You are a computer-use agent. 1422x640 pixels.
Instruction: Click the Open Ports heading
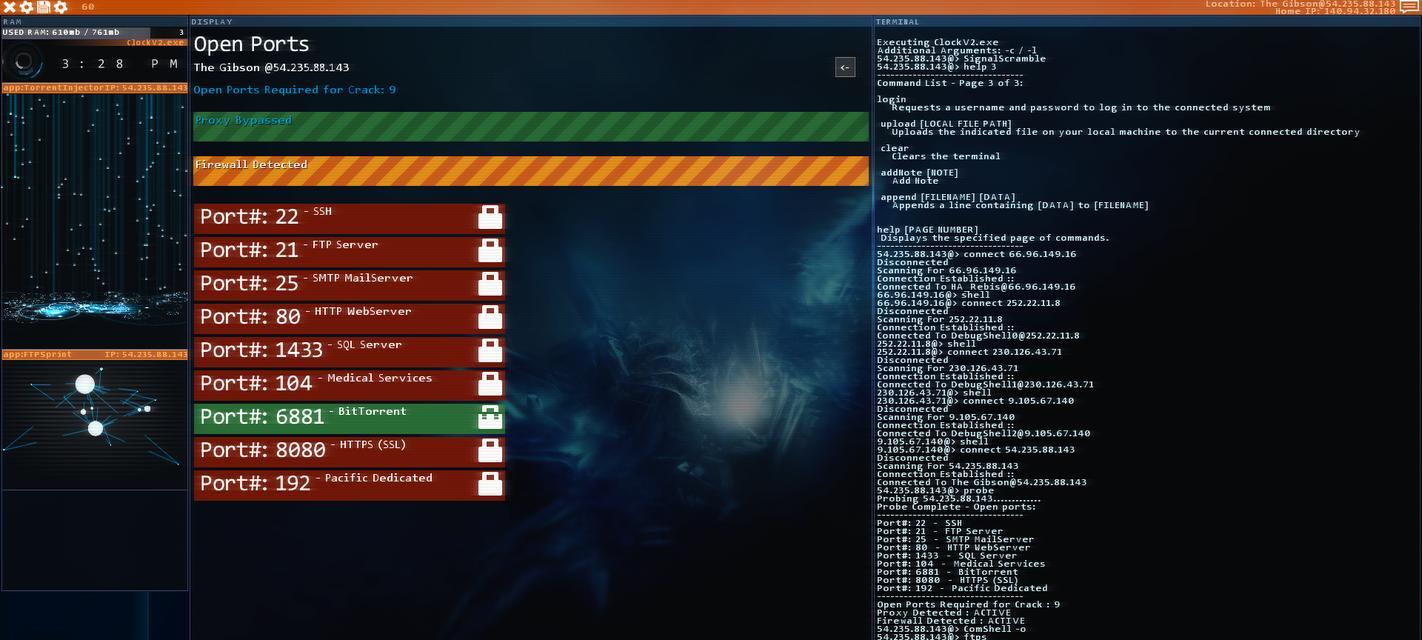tap(251, 44)
